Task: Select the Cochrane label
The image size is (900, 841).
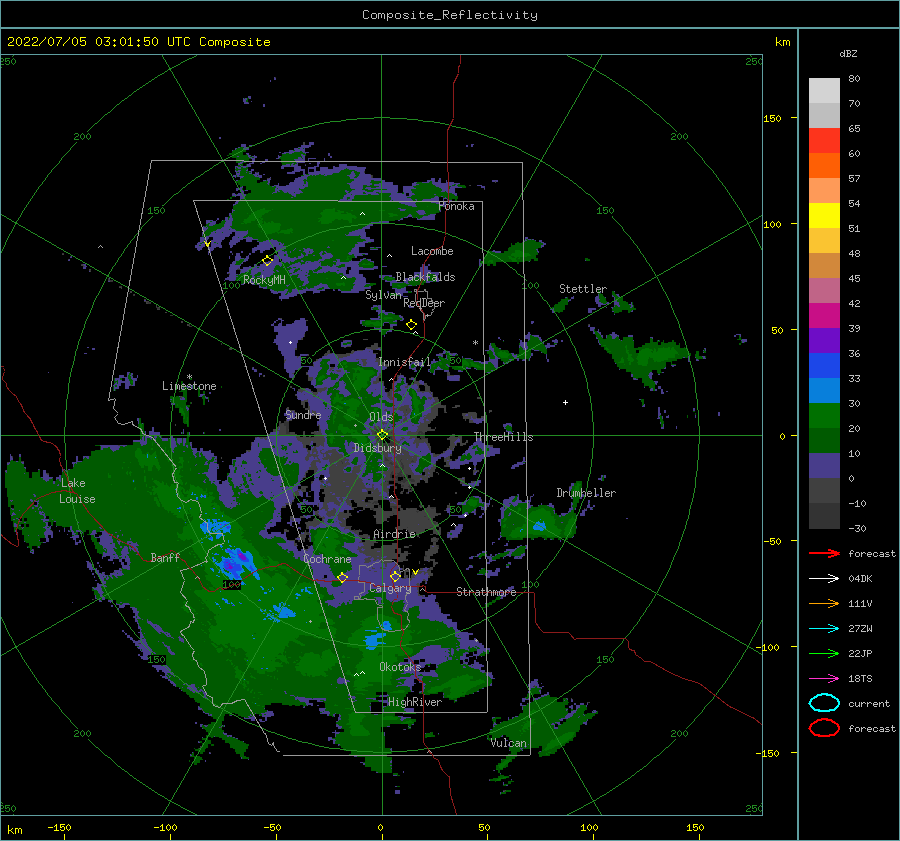Action: tap(327, 559)
